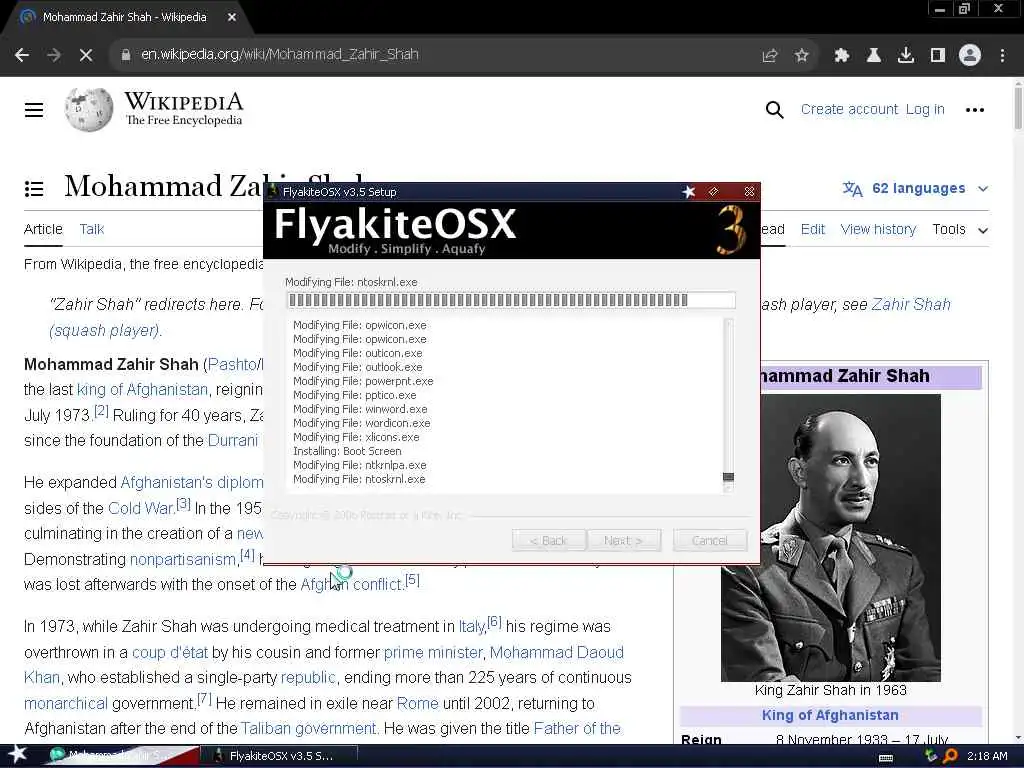This screenshot has height=768, width=1024.
Task: Open the monarchical link
Action: (x=65, y=703)
